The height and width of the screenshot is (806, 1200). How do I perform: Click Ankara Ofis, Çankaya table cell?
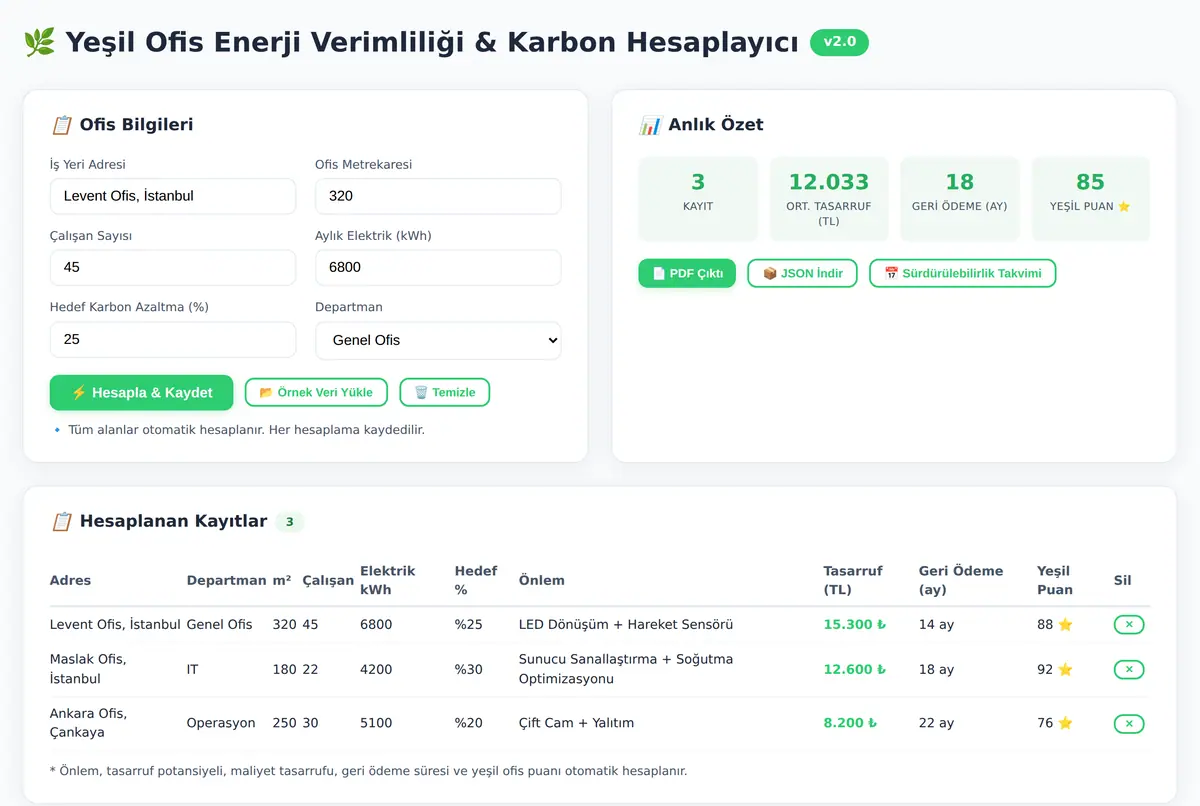[x=88, y=723]
